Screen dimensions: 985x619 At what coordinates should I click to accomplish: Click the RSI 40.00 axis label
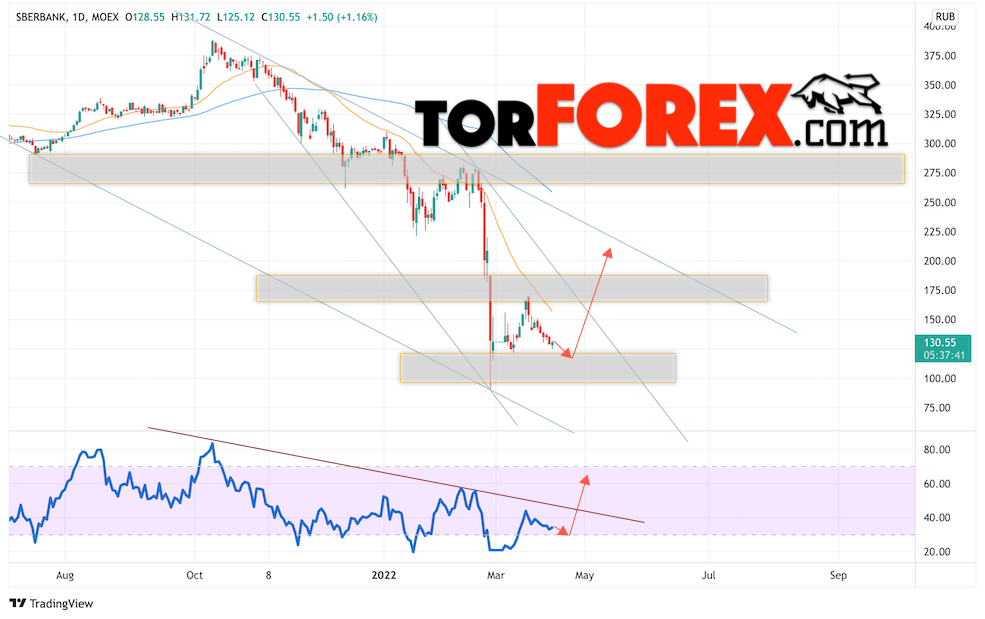pos(937,518)
